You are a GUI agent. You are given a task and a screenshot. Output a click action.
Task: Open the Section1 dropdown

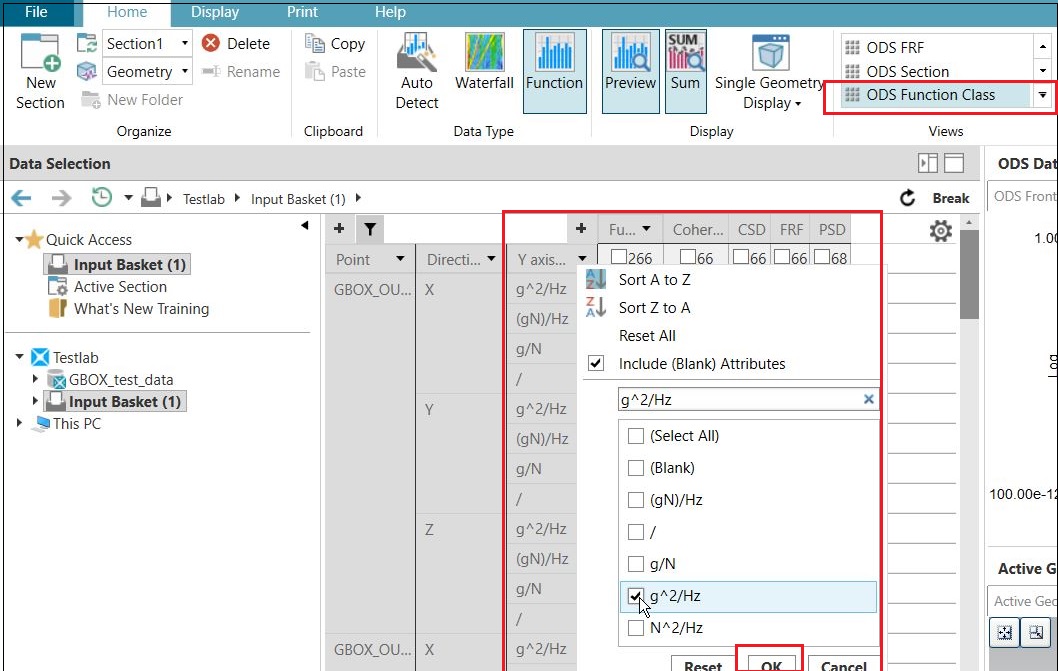[185, 43]
